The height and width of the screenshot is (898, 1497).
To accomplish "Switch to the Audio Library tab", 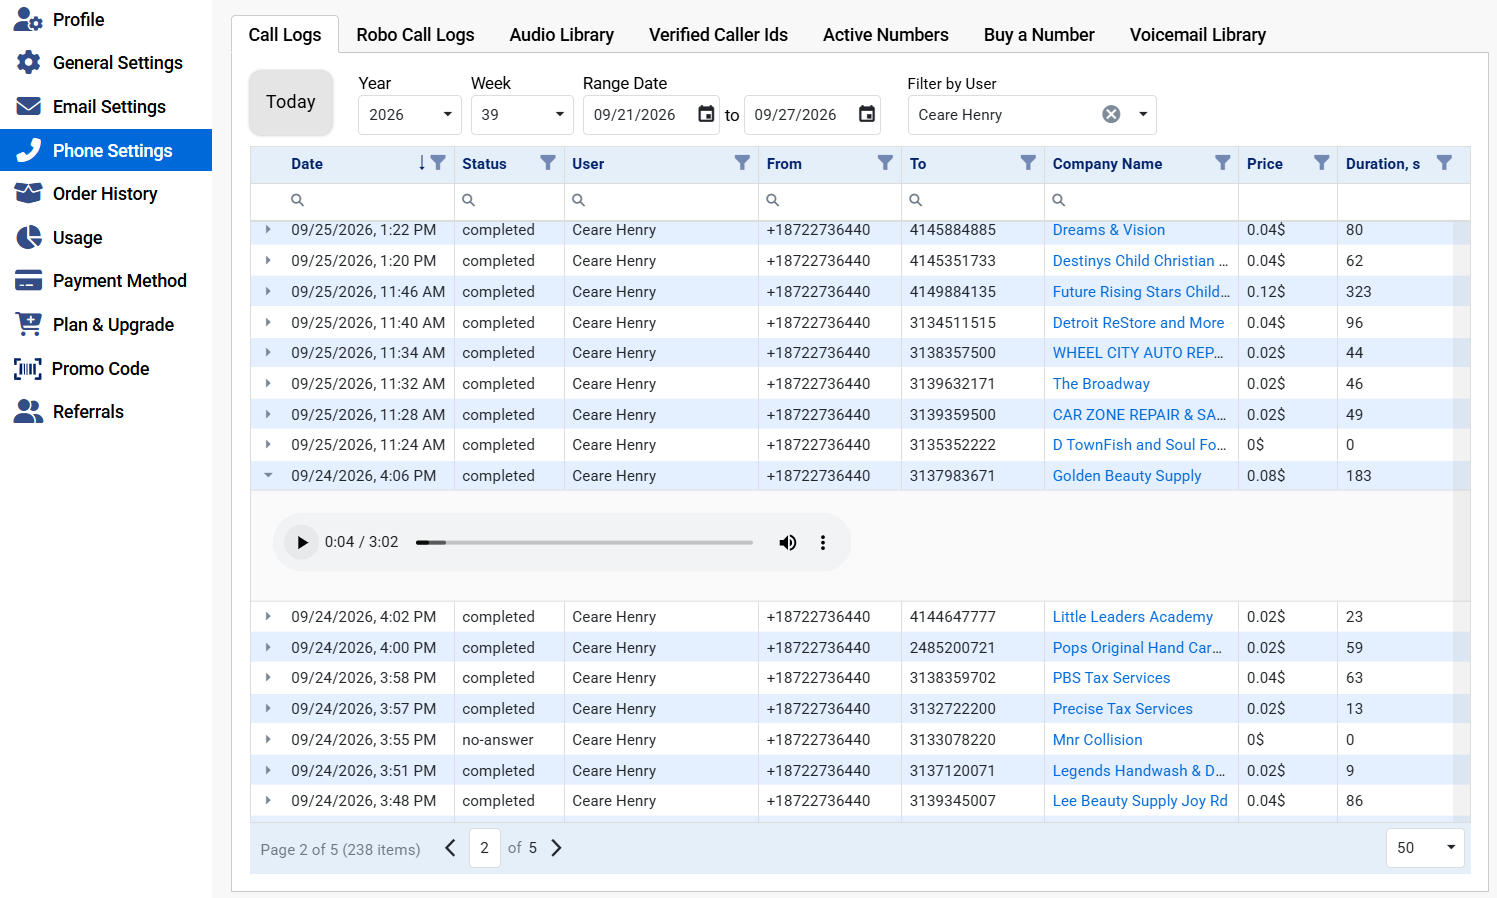I will point(562,35).
